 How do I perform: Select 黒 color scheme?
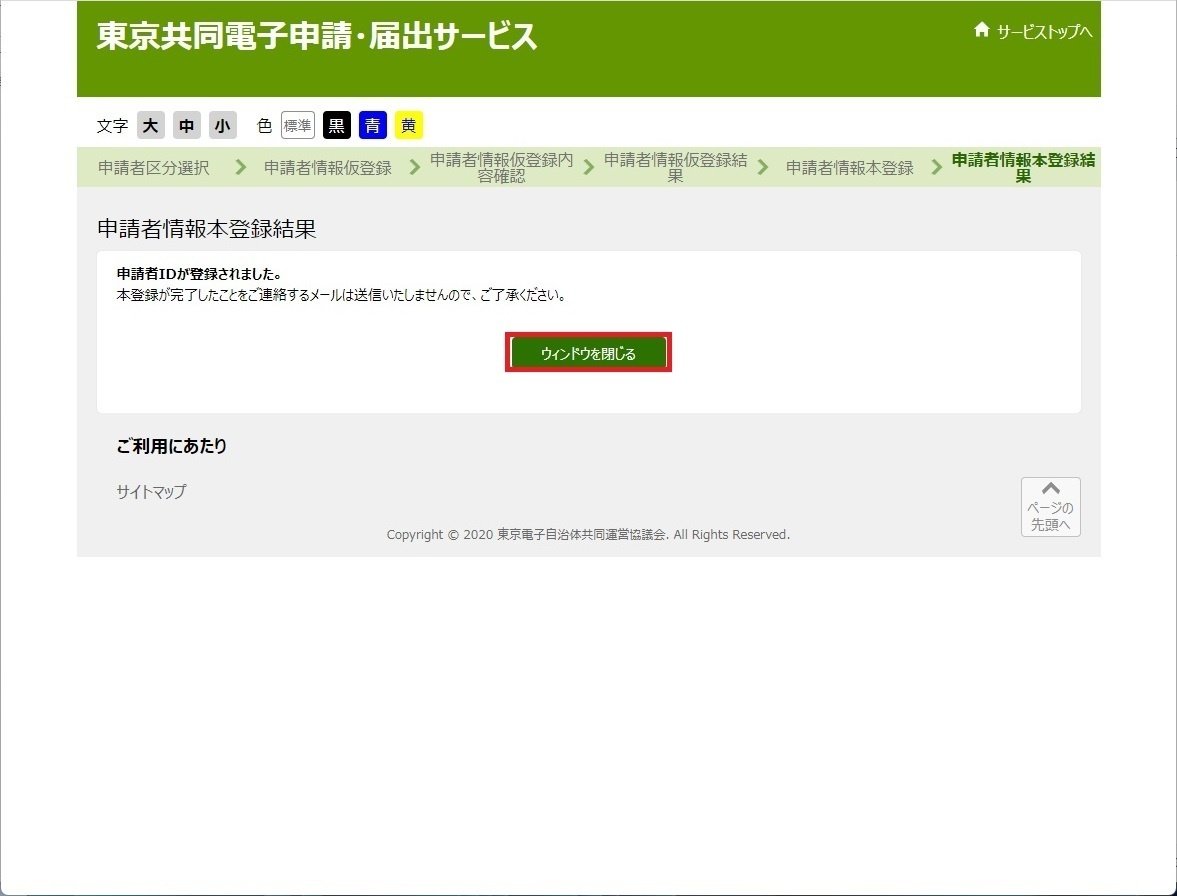pyautogui.click(x=337, y=125)
